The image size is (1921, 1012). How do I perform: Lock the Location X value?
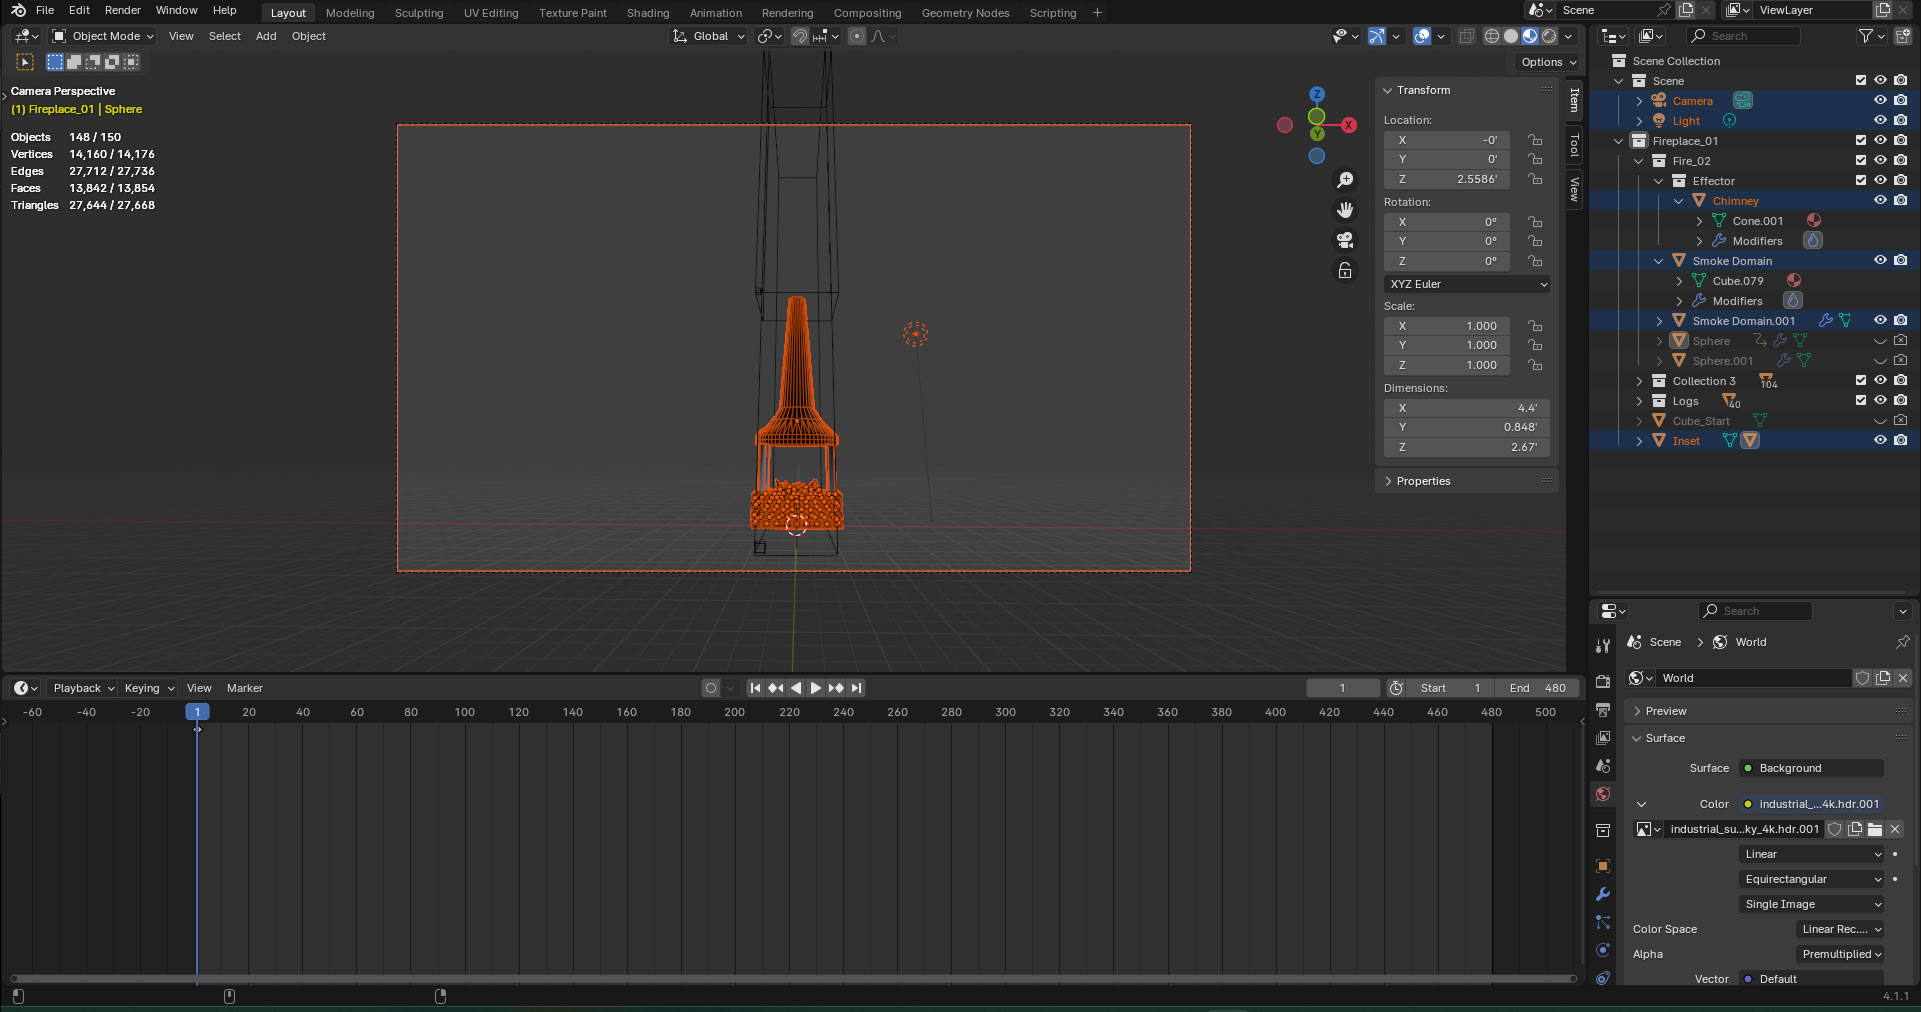coord(1535,140)
